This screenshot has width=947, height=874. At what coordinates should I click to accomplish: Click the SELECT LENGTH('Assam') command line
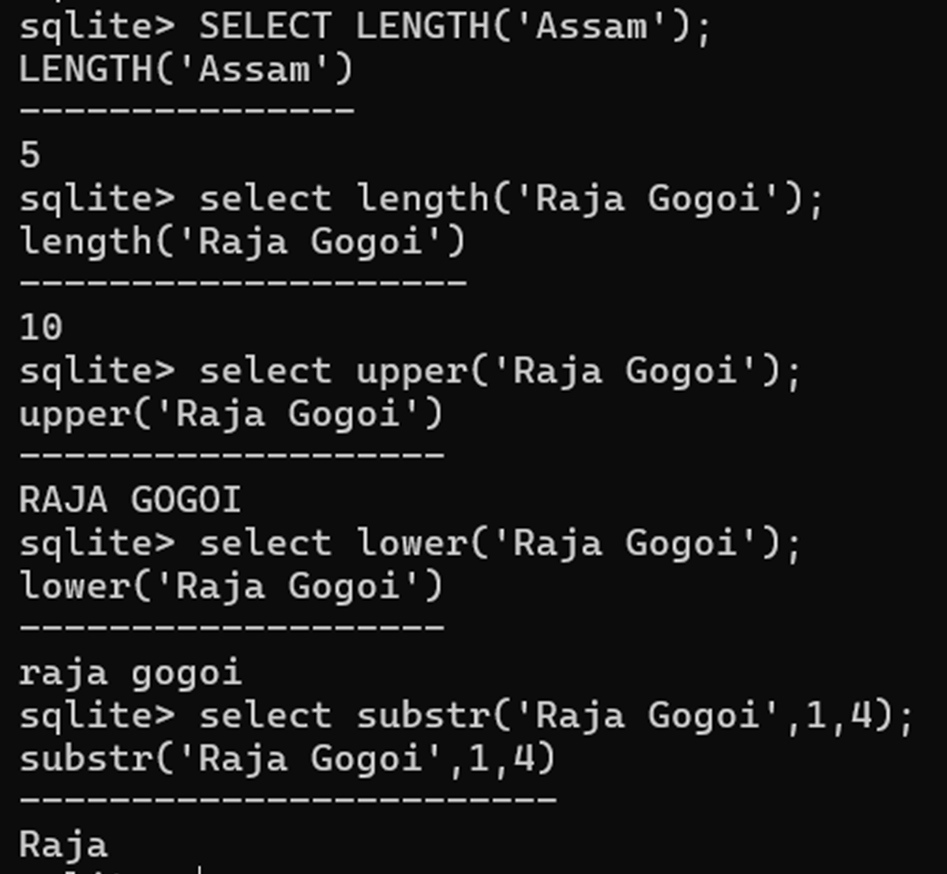point(365,26)
